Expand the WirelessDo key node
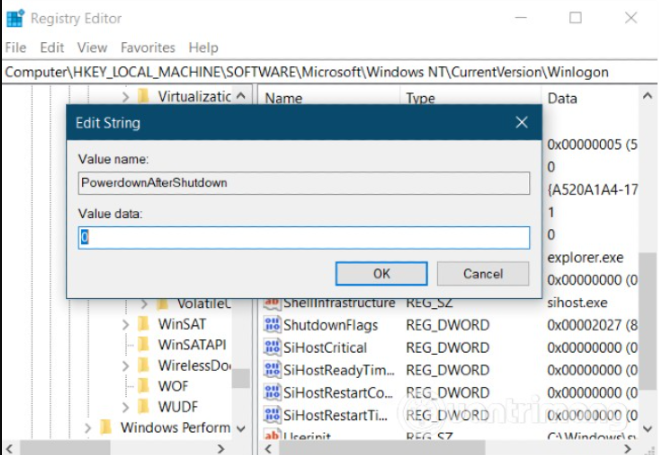 (x=125, y=365)
